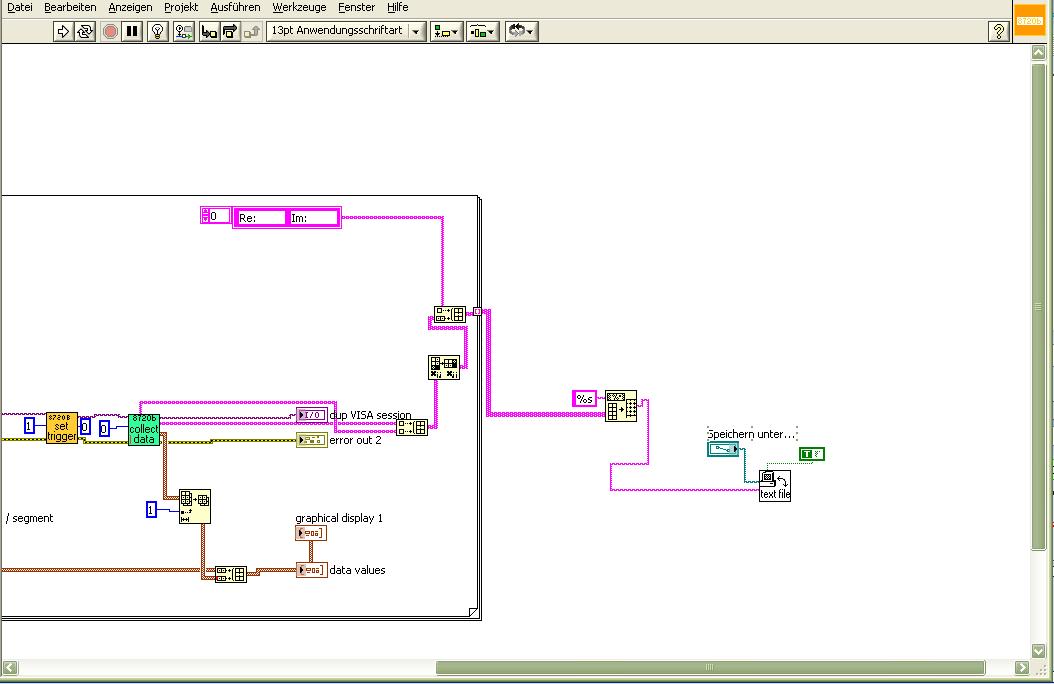Click the Run Continuously button

(85, 31)
